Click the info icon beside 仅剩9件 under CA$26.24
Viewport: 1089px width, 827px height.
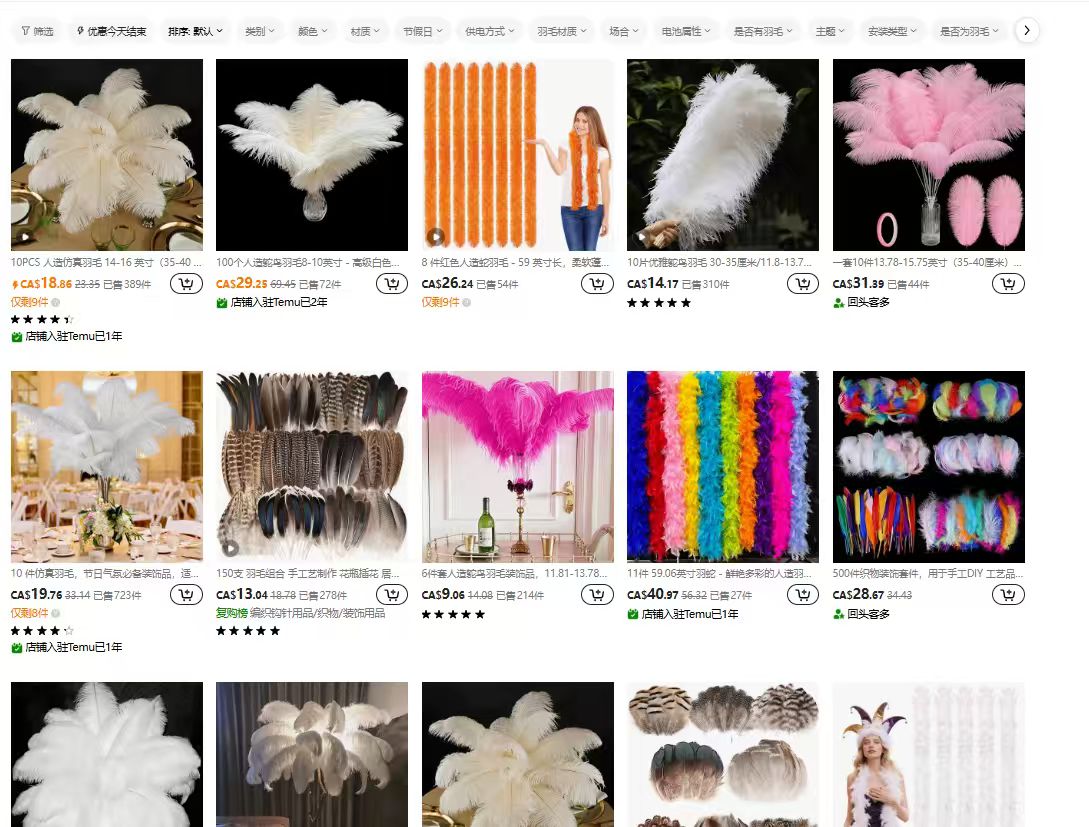coord(467,302)
